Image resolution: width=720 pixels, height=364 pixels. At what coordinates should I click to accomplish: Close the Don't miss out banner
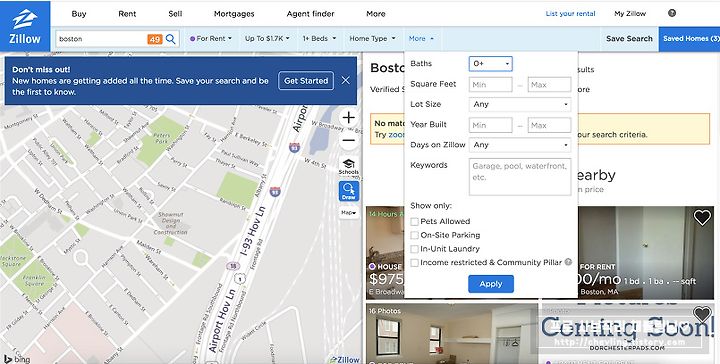346,80
